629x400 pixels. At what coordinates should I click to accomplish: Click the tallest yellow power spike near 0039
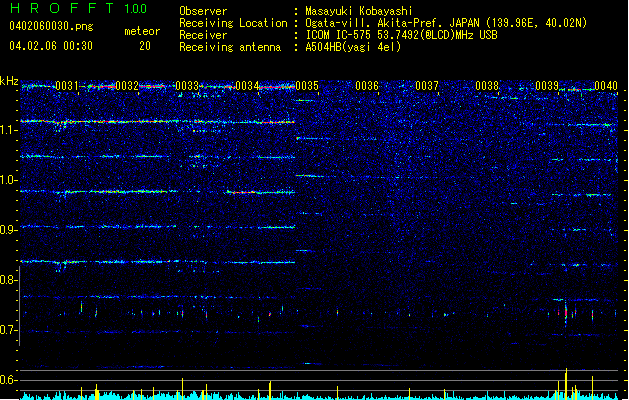[566, 384]
